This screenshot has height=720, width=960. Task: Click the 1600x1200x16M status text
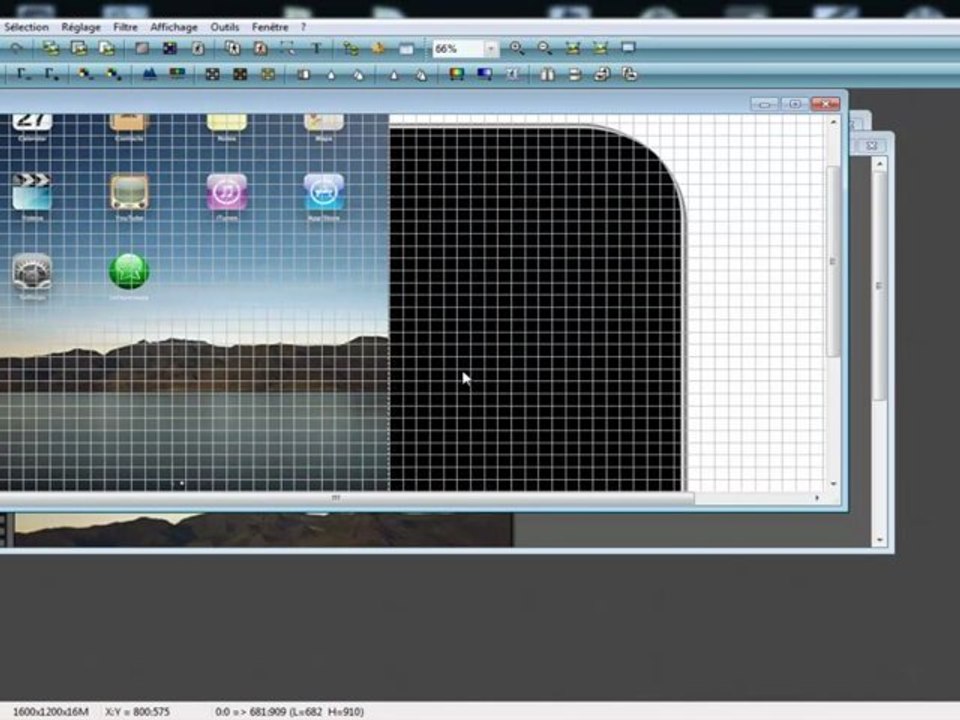tap(51, 711)
